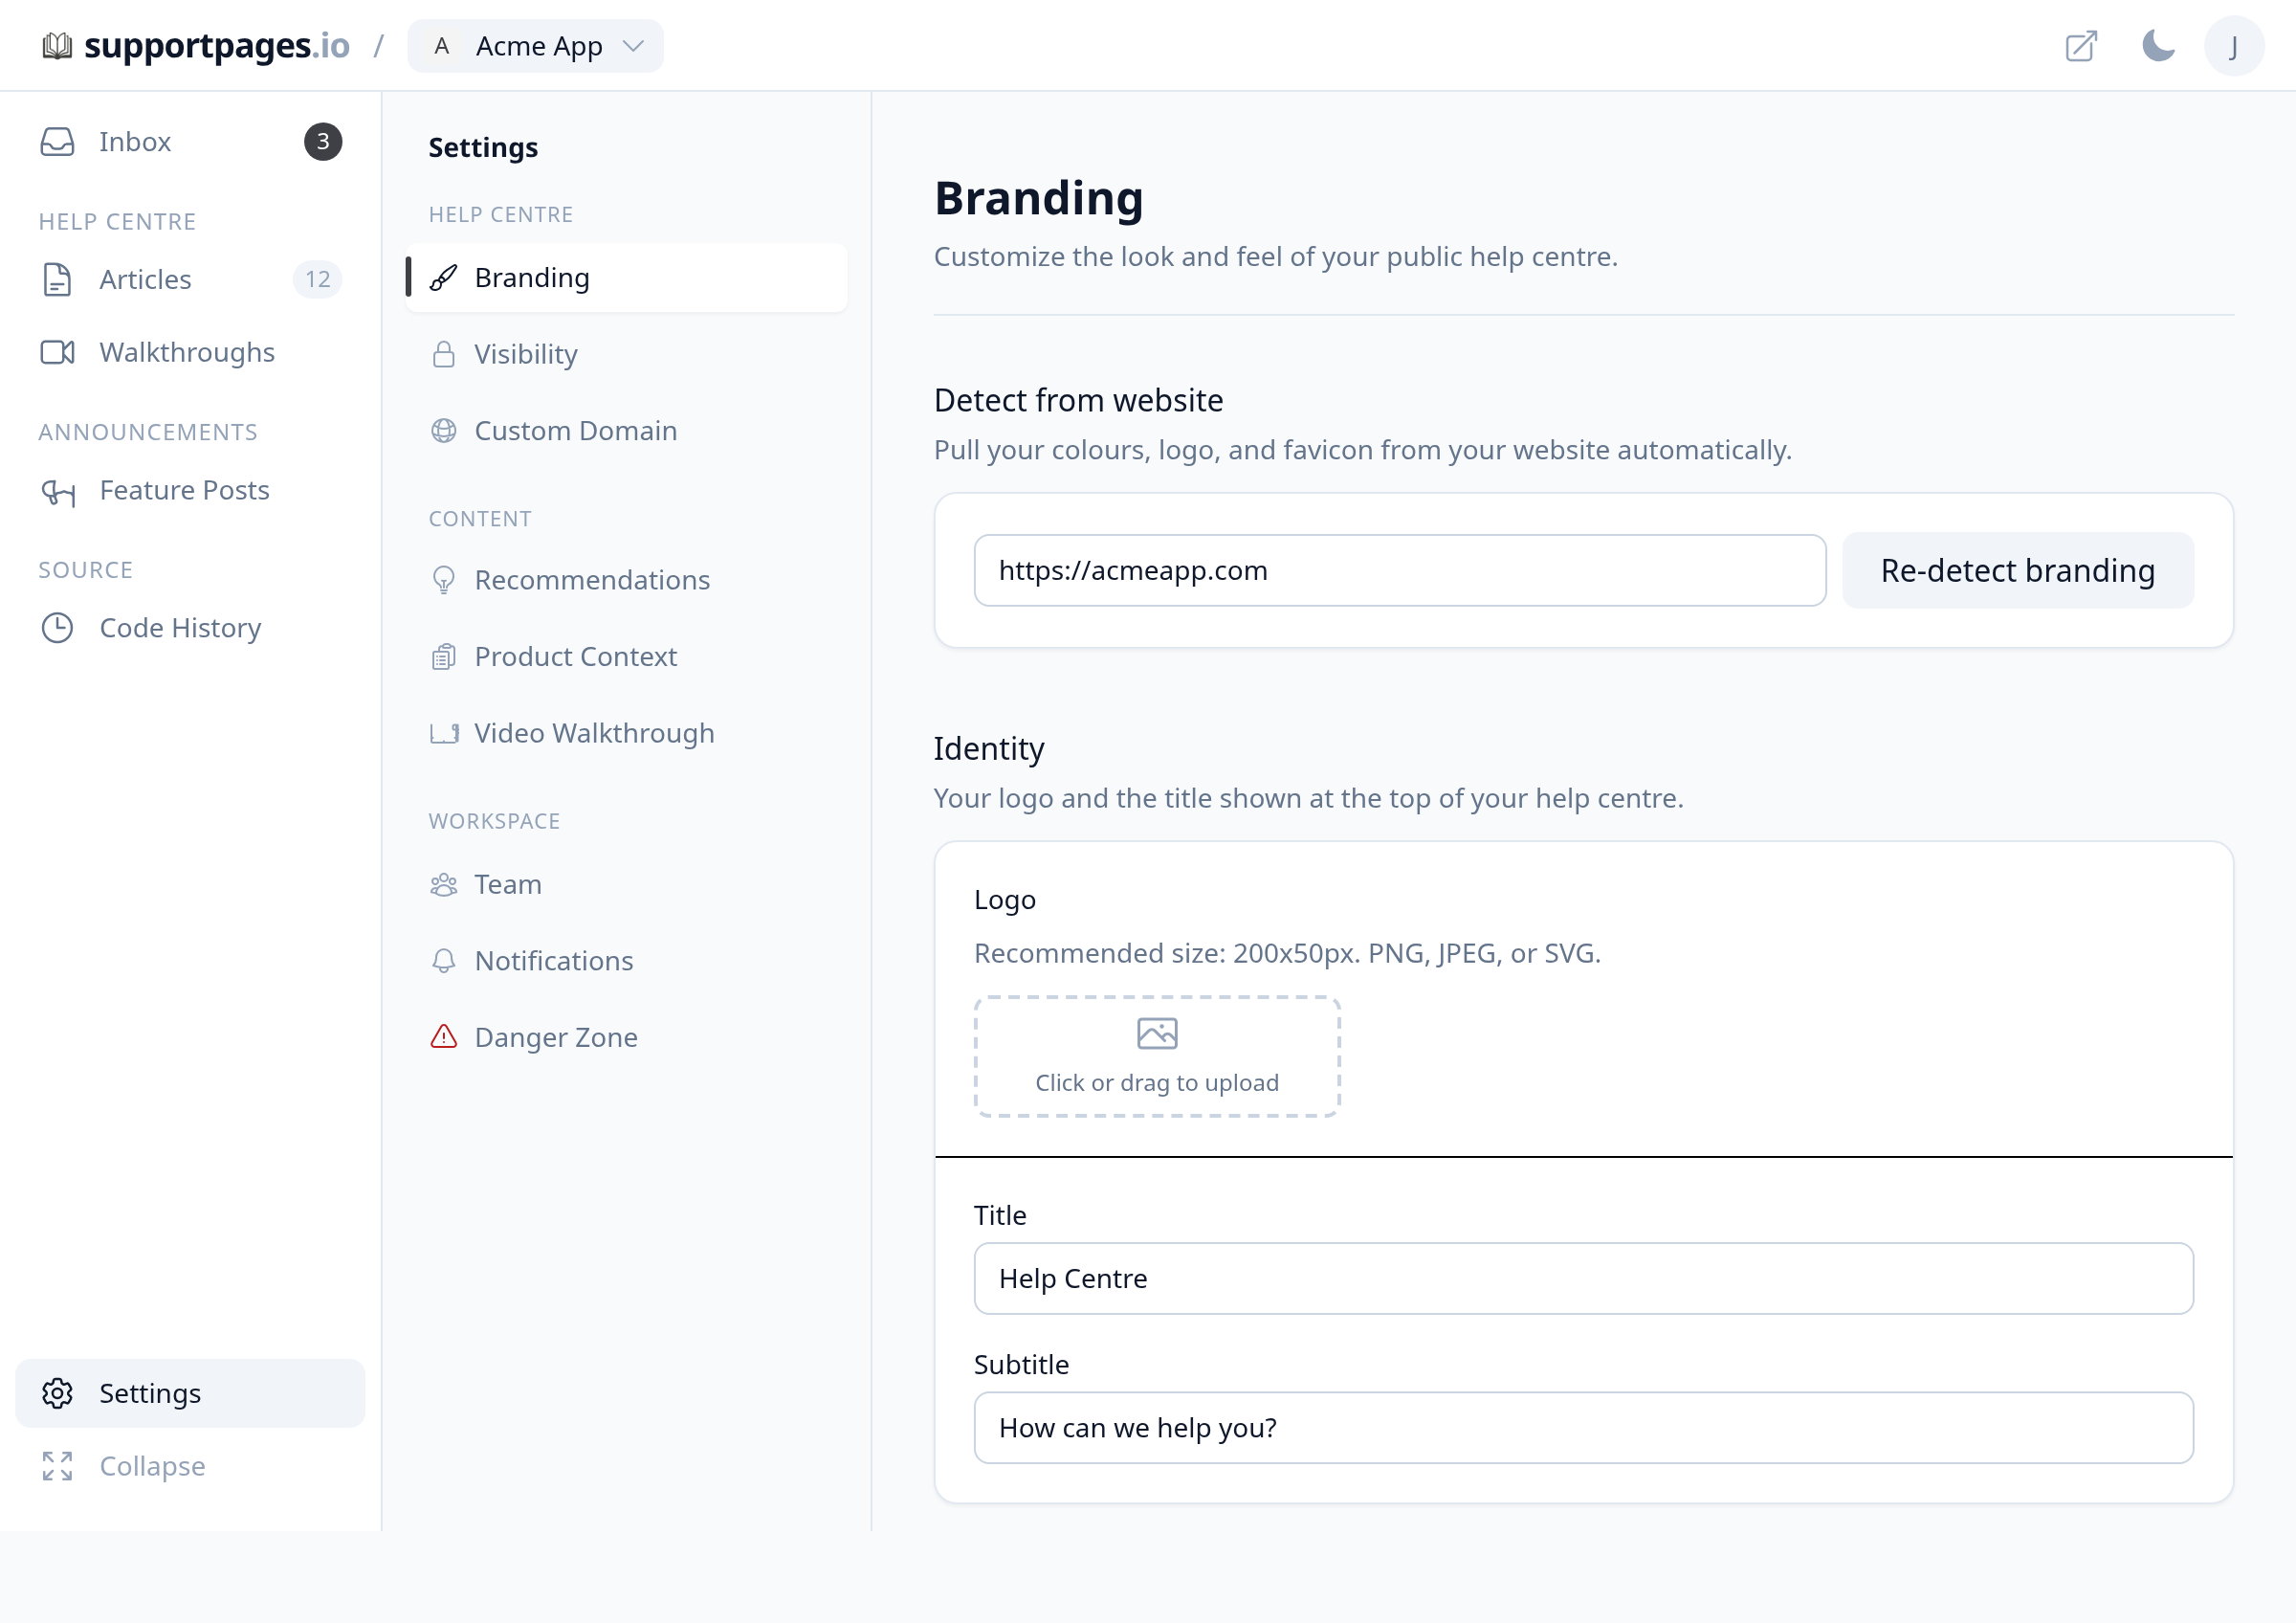Screen dimensions: 2296x1623
Task: Open Feature Posts announcements
Action: [190, 490]
